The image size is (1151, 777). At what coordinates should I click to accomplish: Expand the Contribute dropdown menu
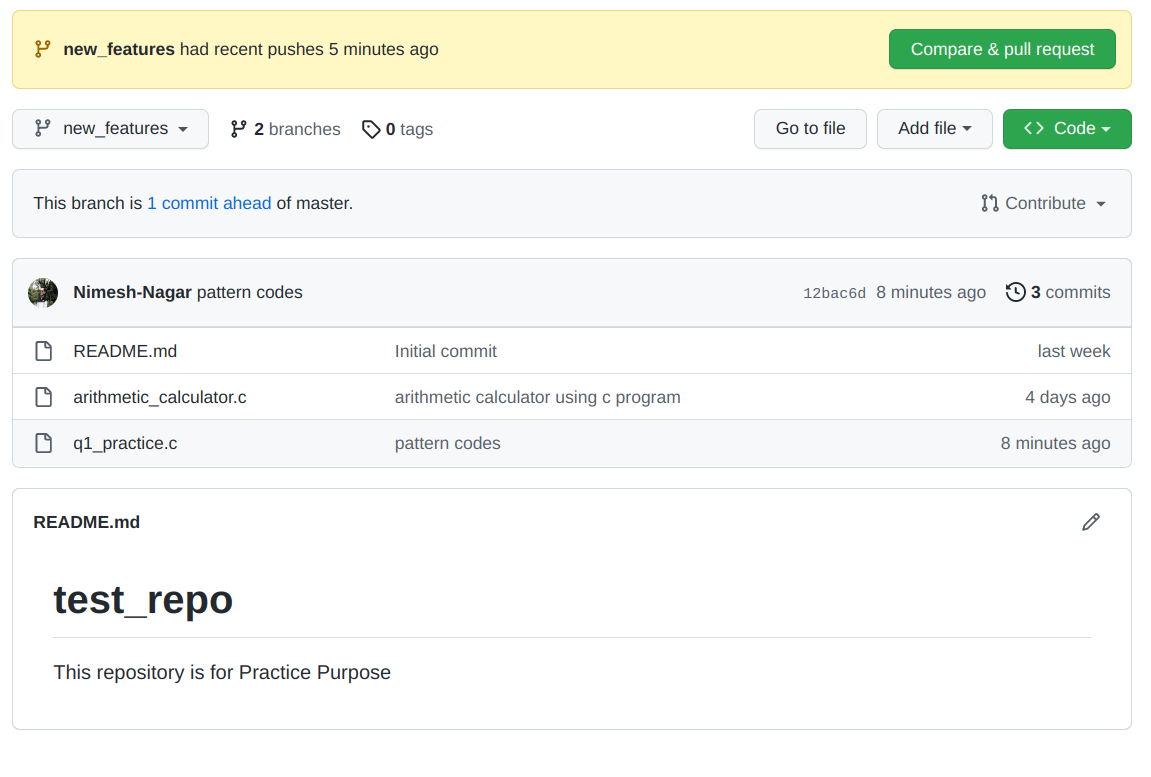tap(1044, 203)
